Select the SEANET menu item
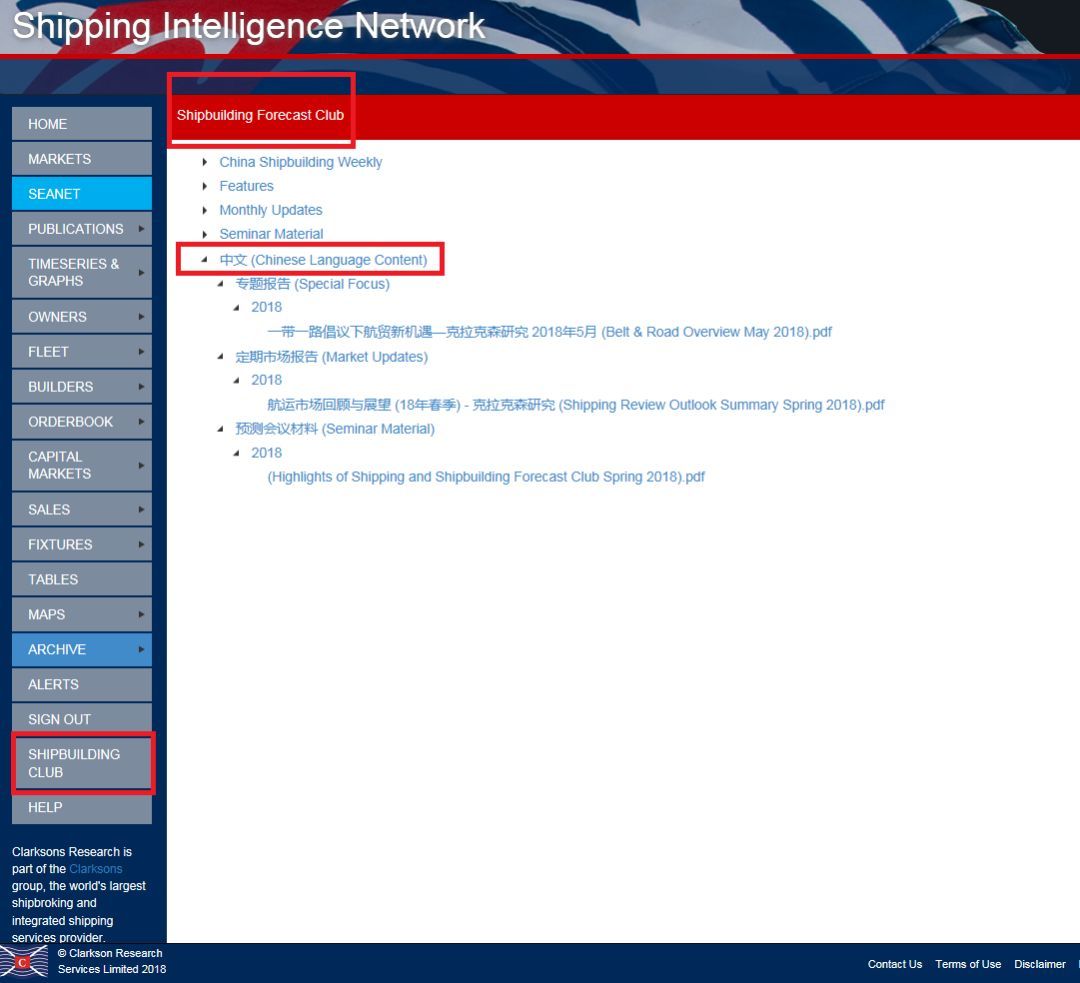This screenshot has width=1080, height=983. pyautogui.click(x=81, y=194)
